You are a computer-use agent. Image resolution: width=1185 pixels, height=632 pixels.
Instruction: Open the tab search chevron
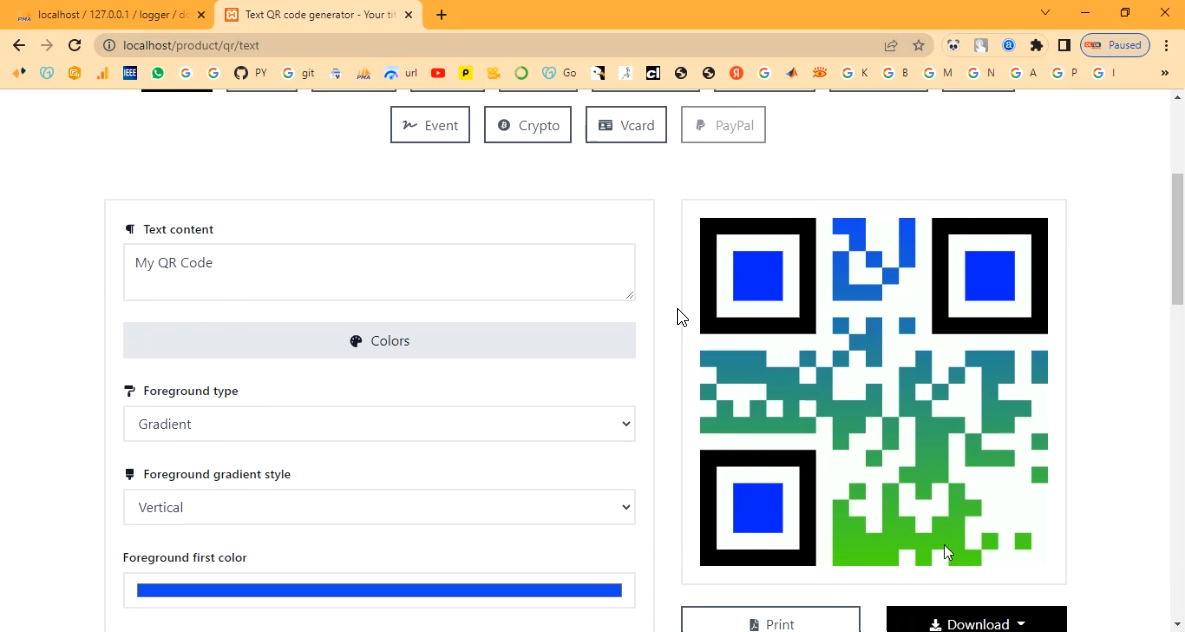click(1045, 12)
